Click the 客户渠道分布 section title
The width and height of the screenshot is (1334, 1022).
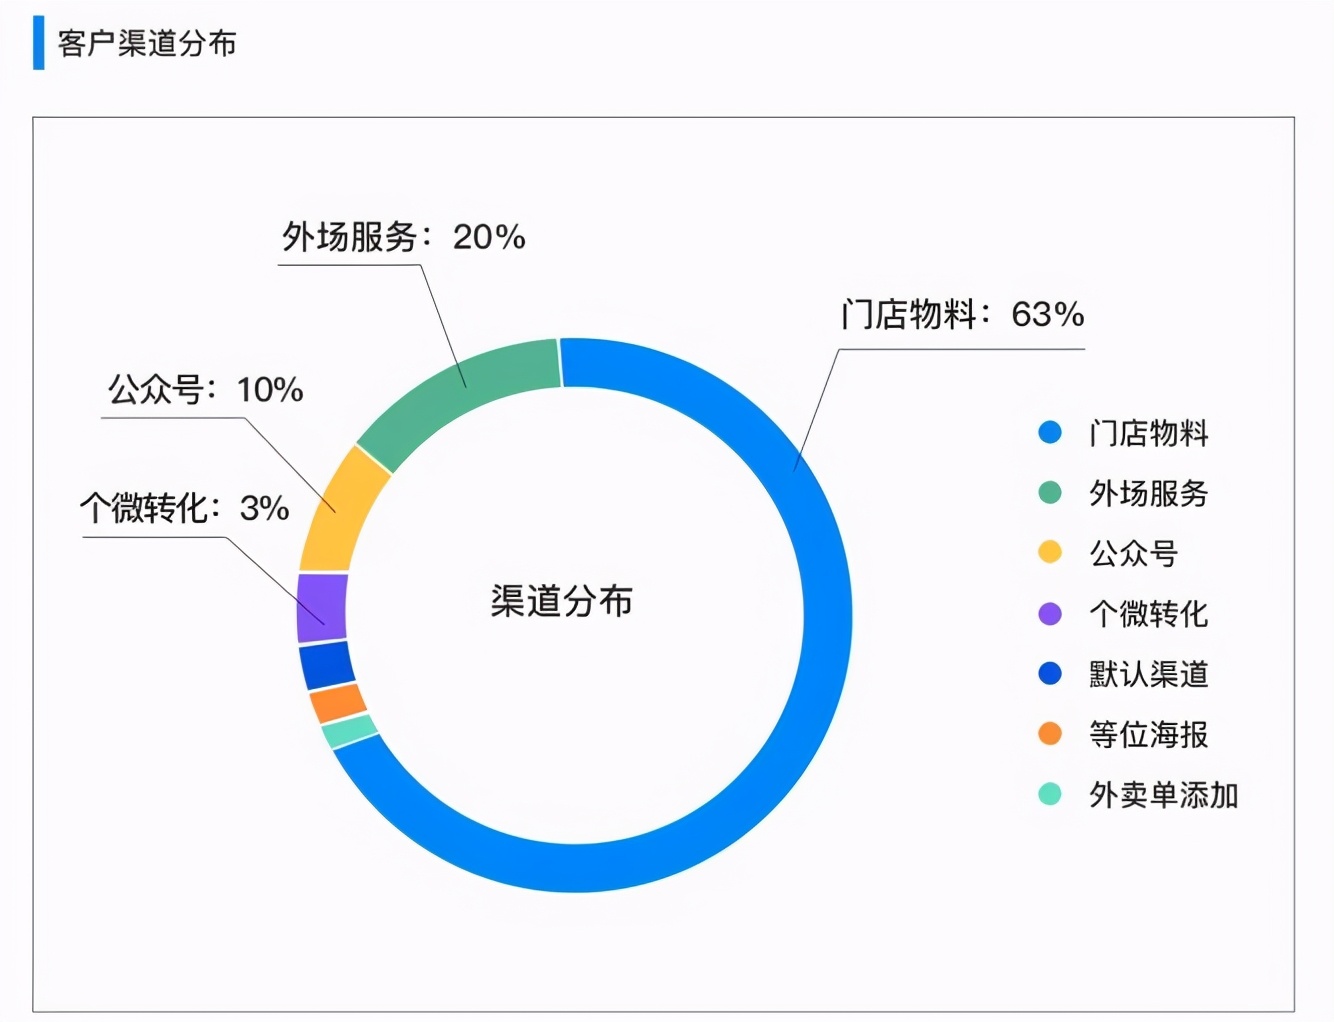(147, 43)
